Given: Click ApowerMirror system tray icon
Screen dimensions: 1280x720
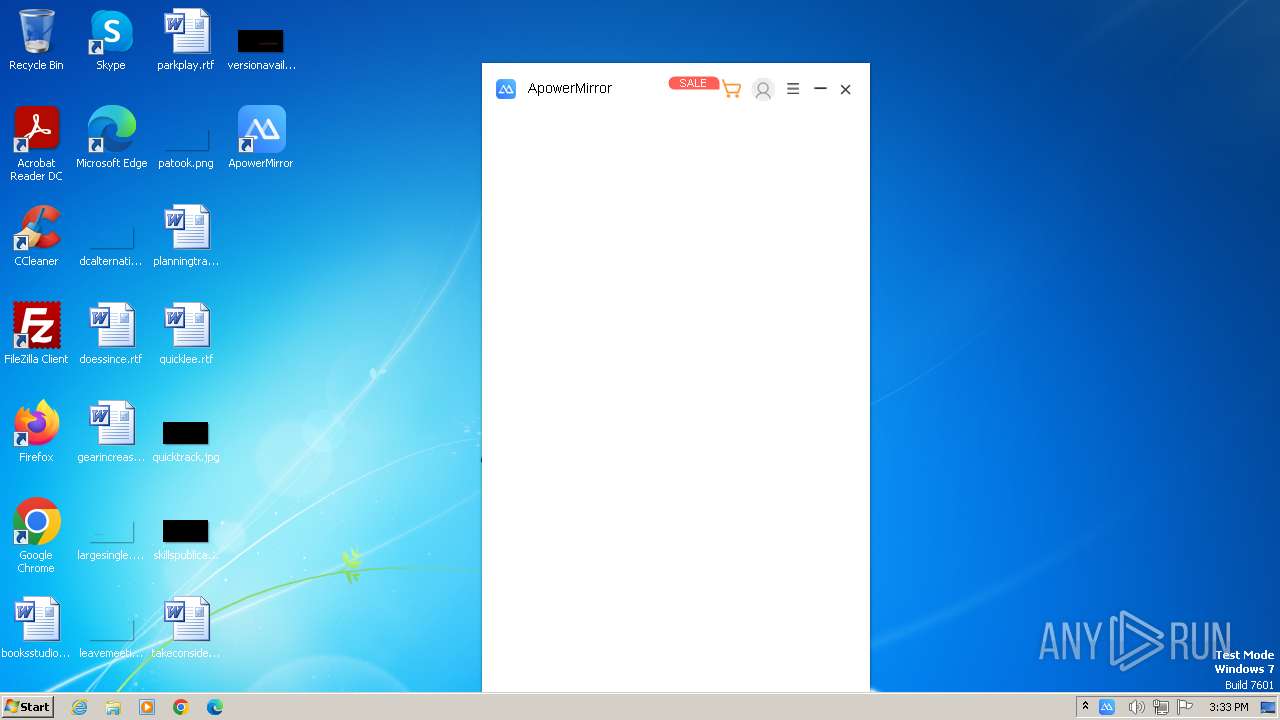Looking at the screenshot, I should click(1107, 707).
